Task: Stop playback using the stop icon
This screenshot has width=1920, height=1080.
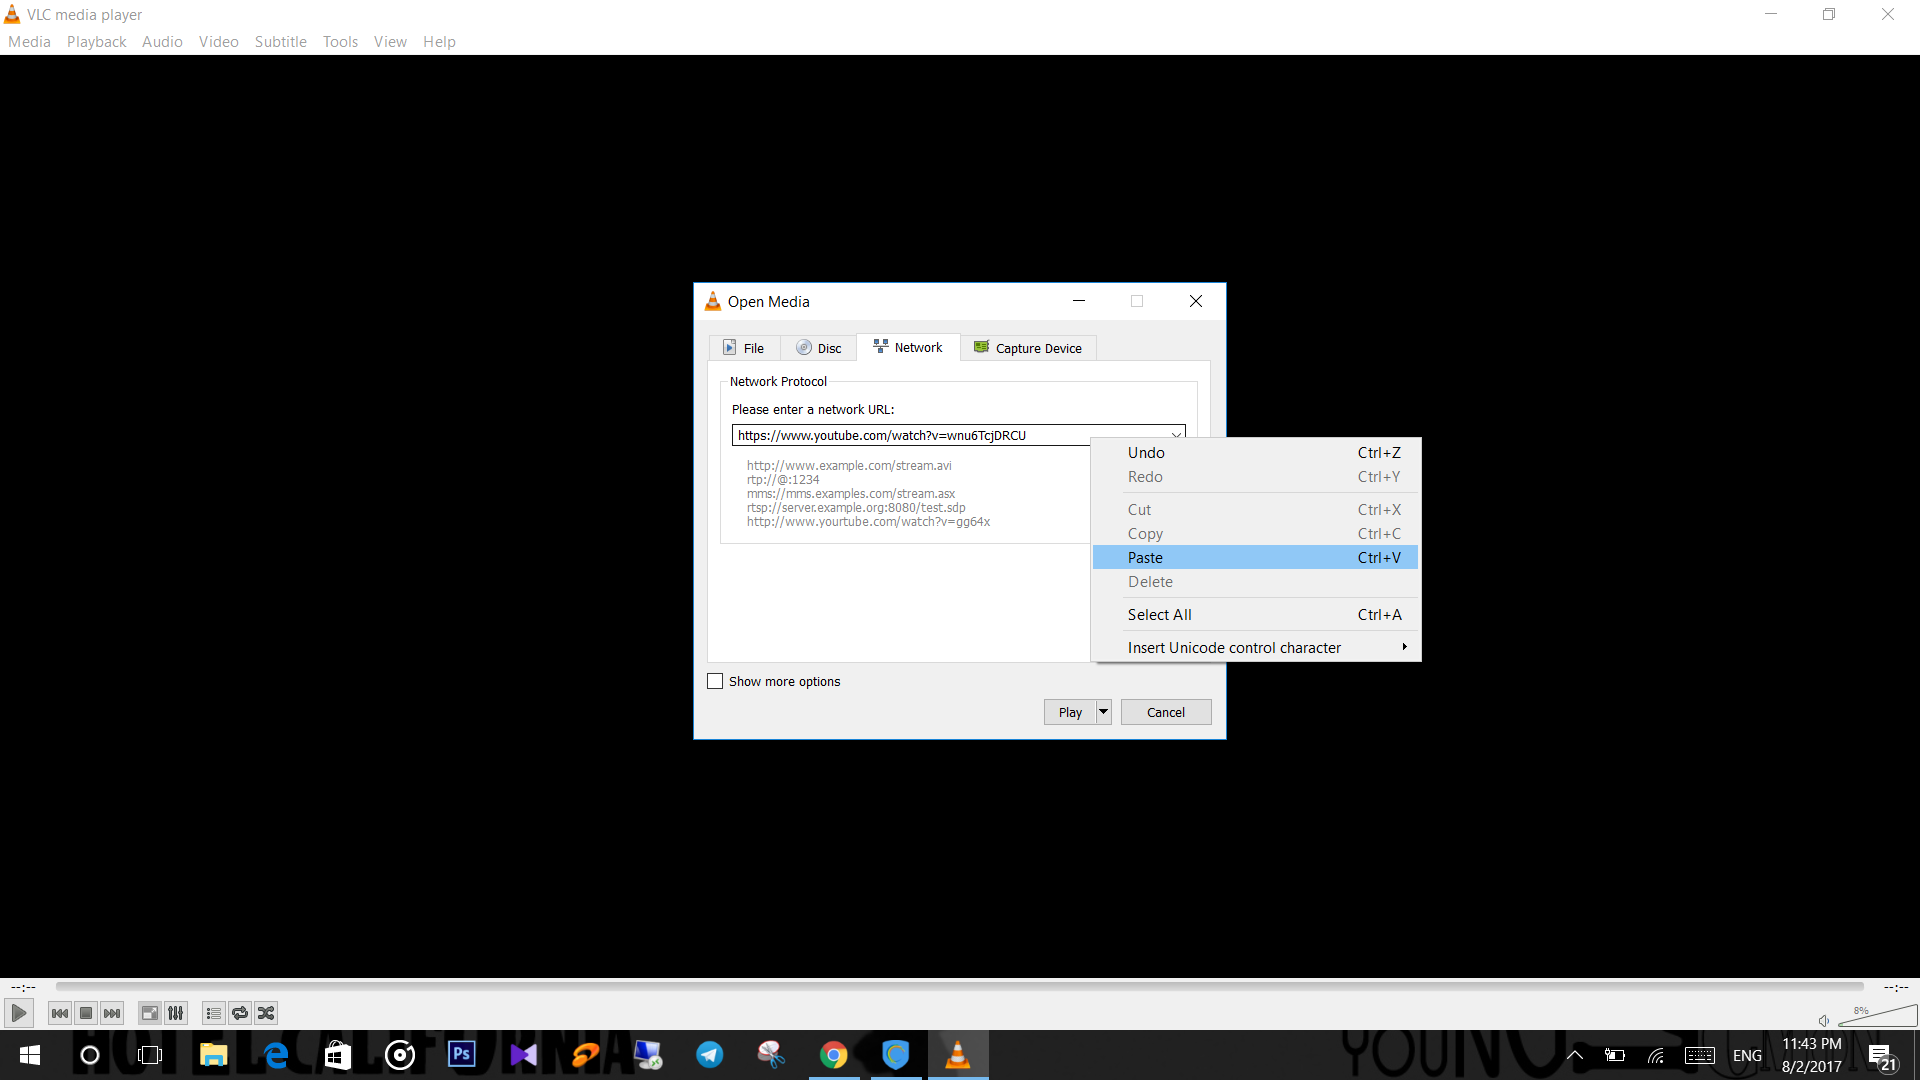Action: coord(86,1012)
